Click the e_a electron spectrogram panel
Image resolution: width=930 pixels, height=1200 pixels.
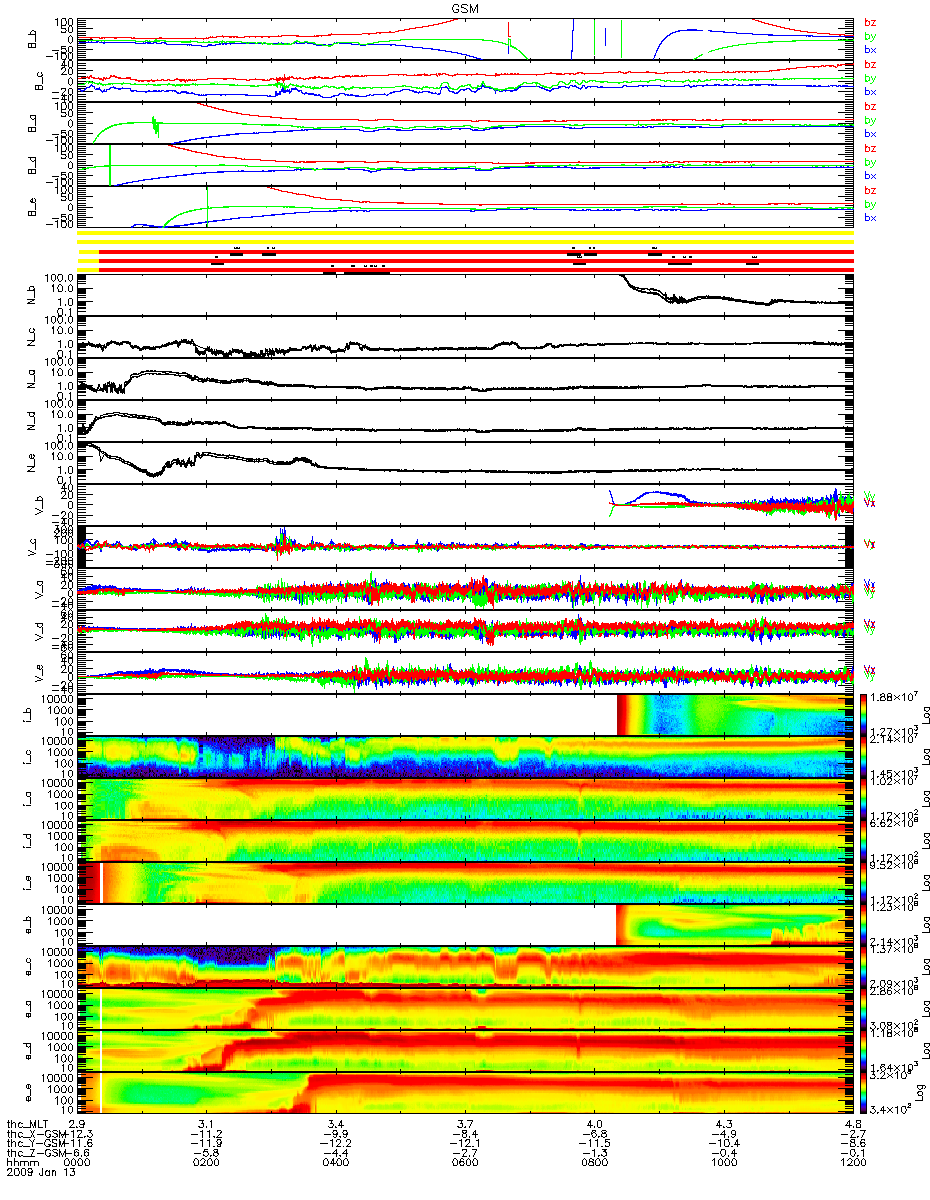point(466,1009)
